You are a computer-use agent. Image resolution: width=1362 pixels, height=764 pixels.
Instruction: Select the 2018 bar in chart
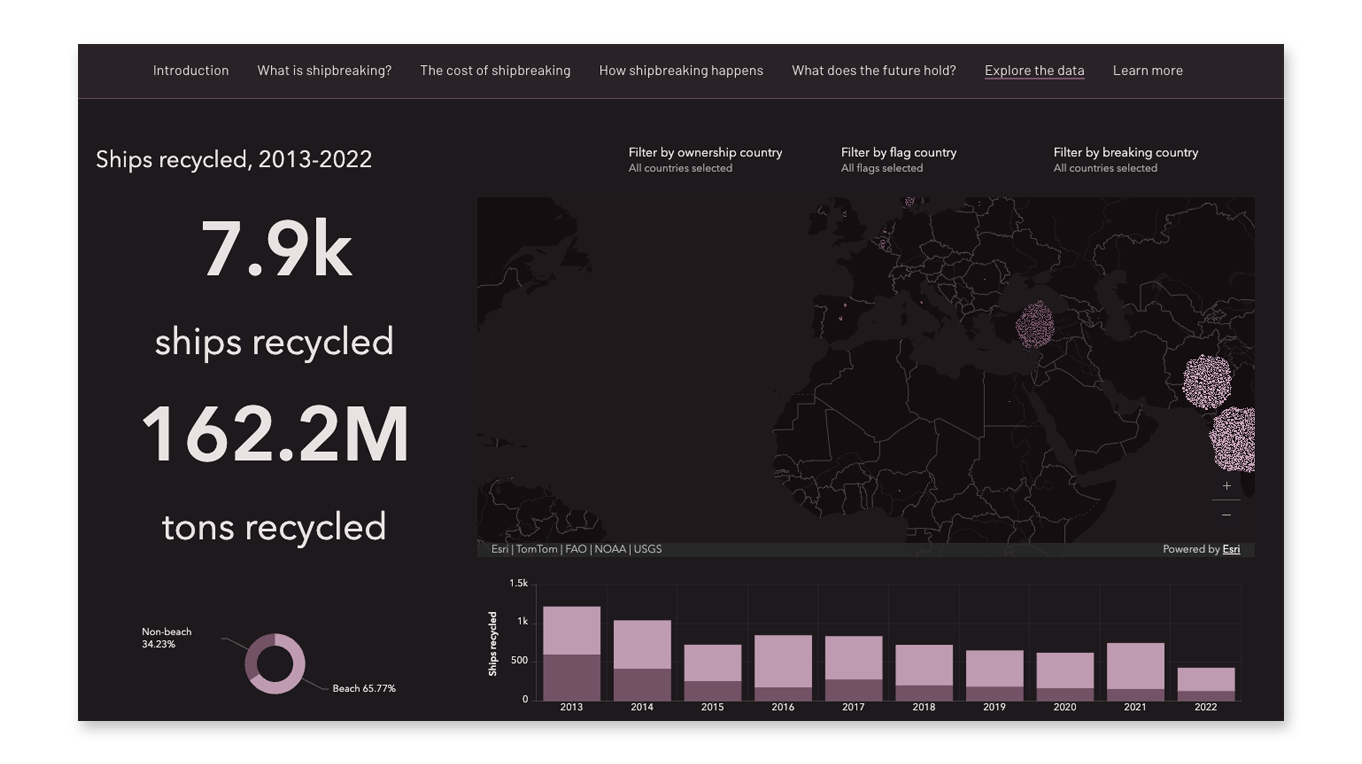coord(924,672)
